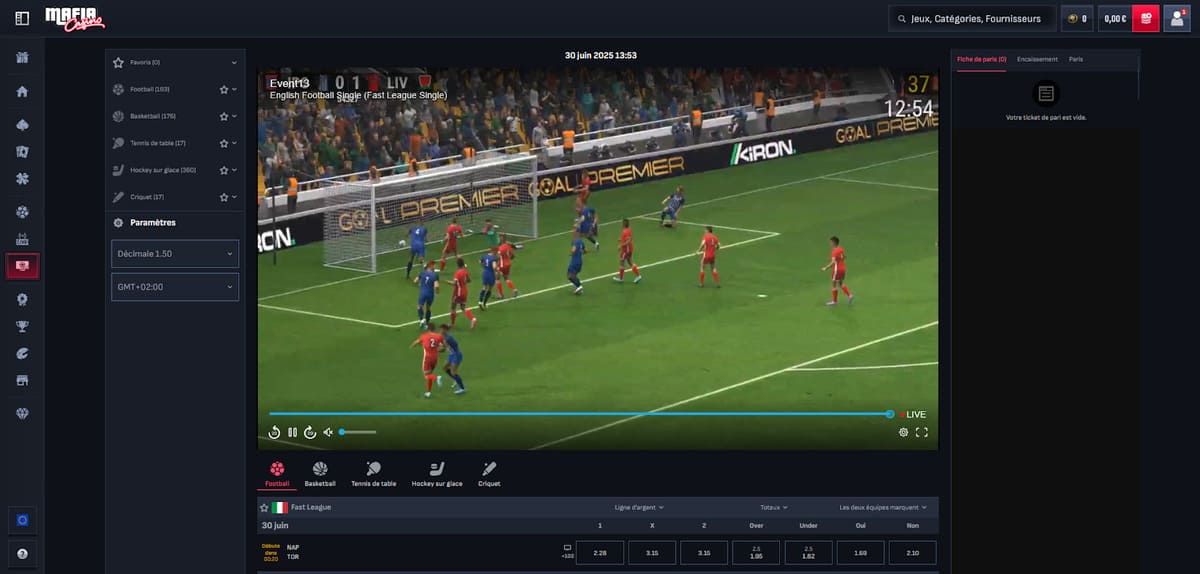Open the user profile icon with notification

pos(1177,18)
